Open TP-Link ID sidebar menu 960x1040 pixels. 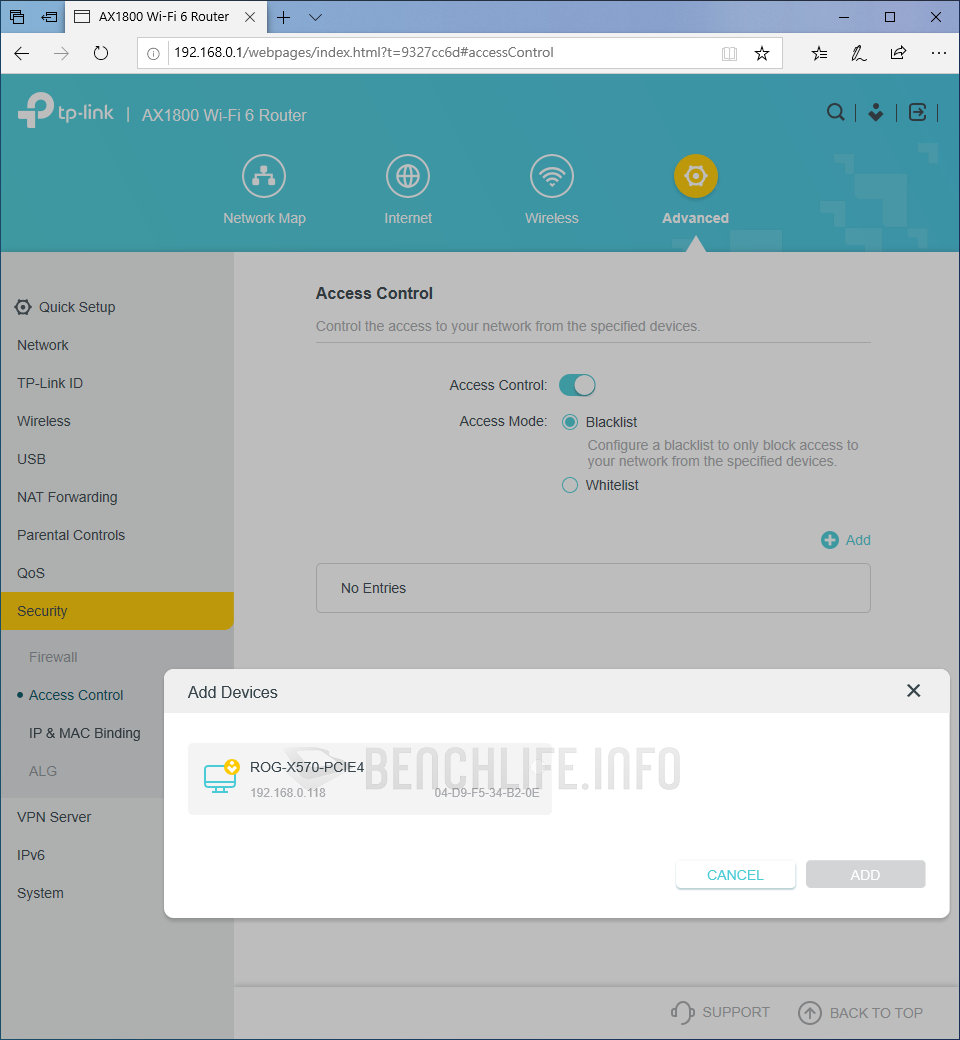50,383
